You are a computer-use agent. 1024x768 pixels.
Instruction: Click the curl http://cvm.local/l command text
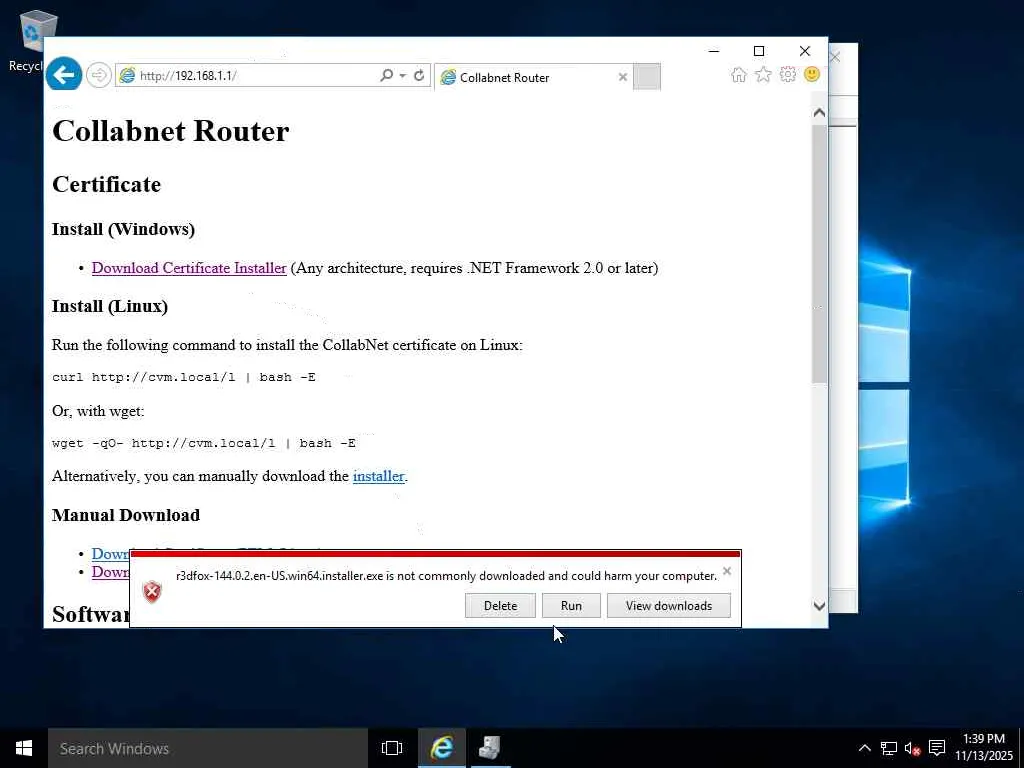(184, 377)
